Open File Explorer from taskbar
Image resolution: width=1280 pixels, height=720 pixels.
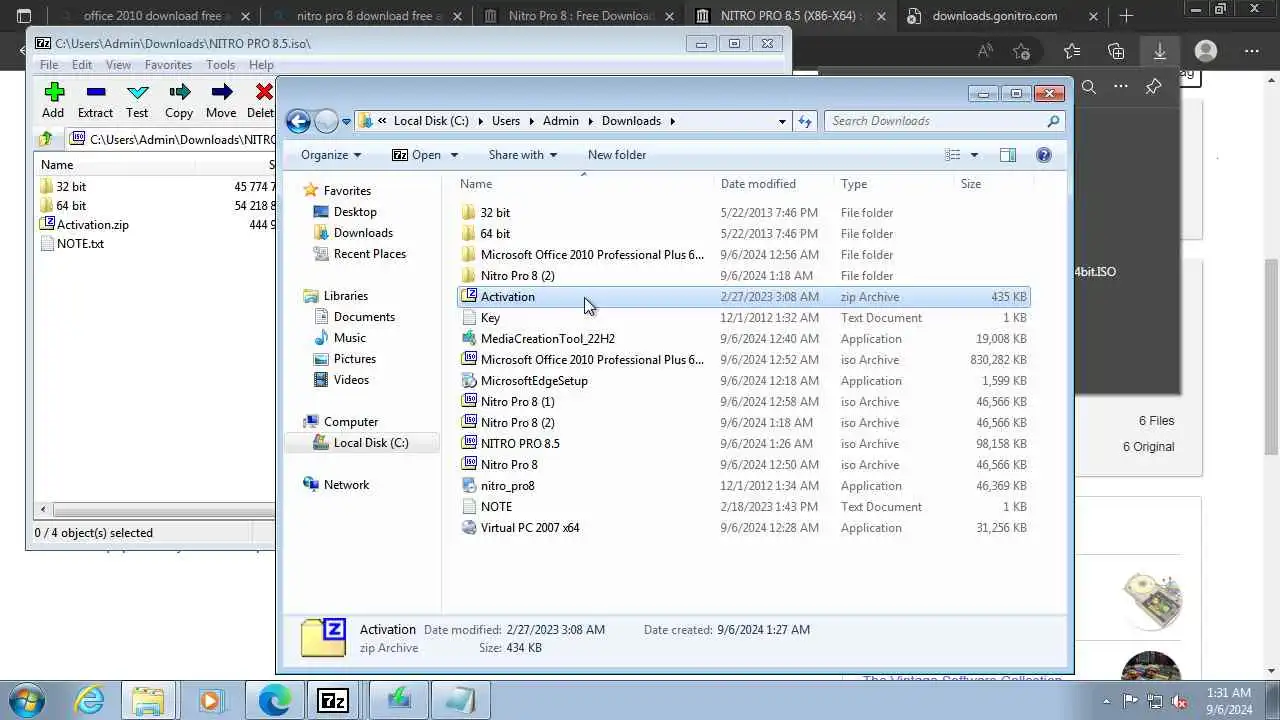pos(148,700)
